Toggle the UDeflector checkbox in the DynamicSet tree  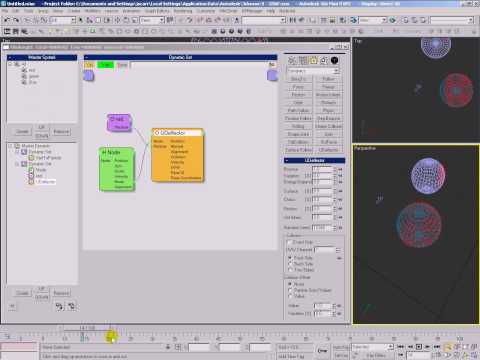(31, 182)
